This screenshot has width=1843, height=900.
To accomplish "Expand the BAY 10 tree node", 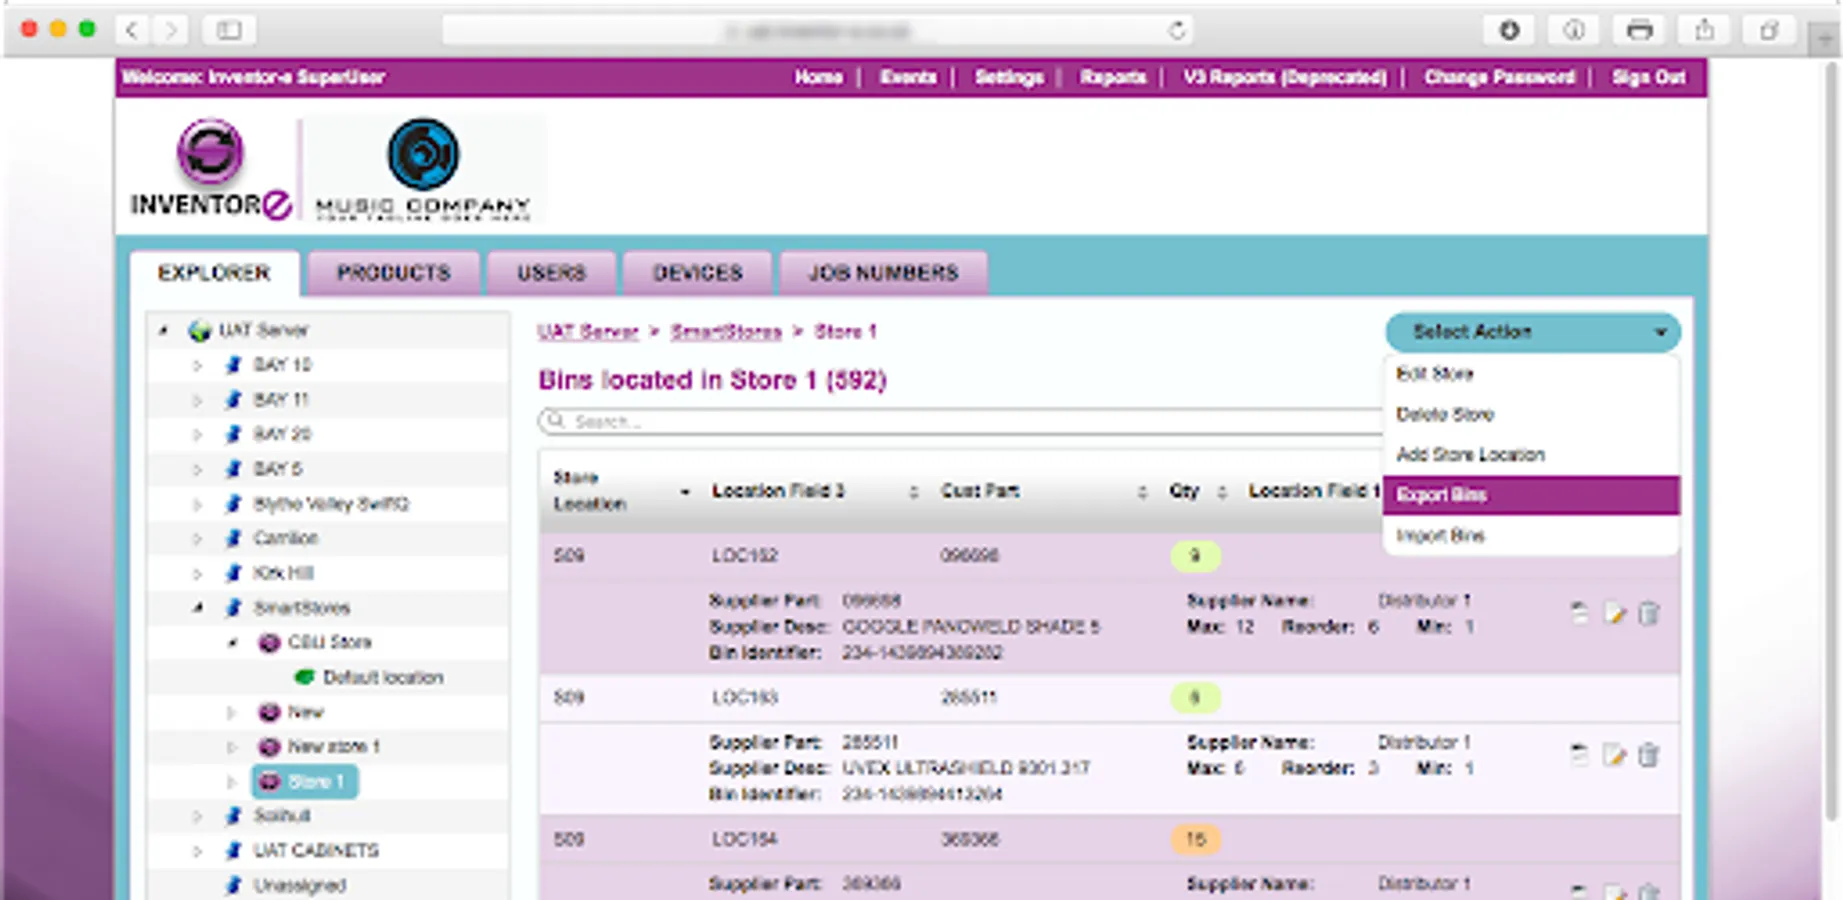I will [197, 365].
